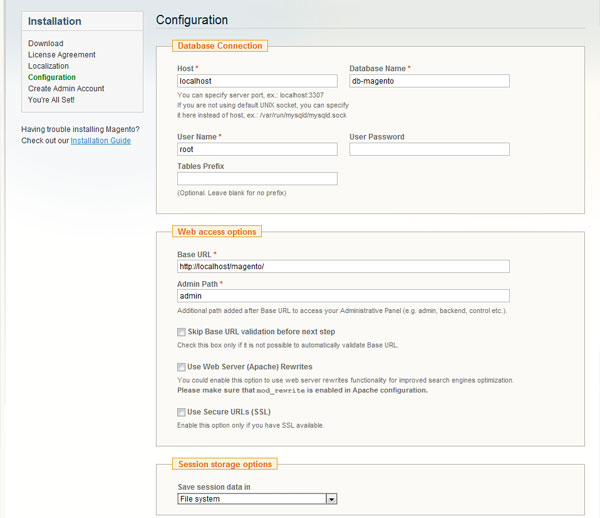This screenshot has height=518, width=600.
Task: Click the Database Connection section heading
Action: point(220,46)
